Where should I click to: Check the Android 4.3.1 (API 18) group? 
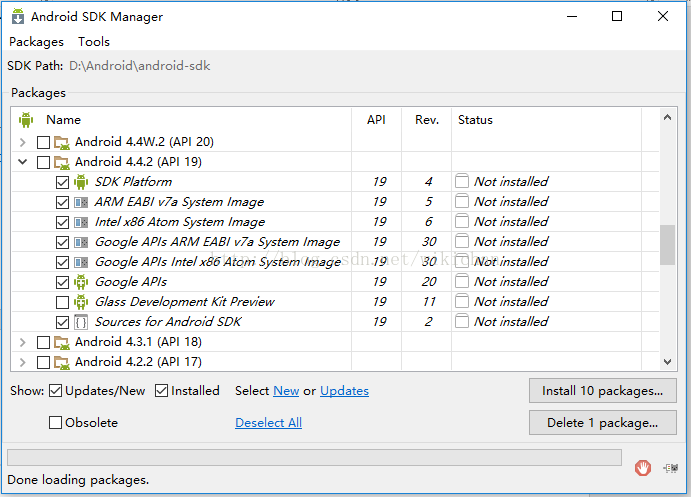43,342
